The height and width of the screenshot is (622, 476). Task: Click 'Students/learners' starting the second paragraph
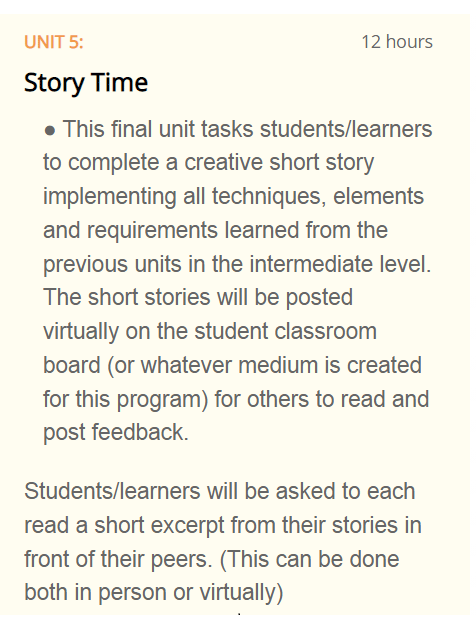pyautogui.click(x=112, y=491)
